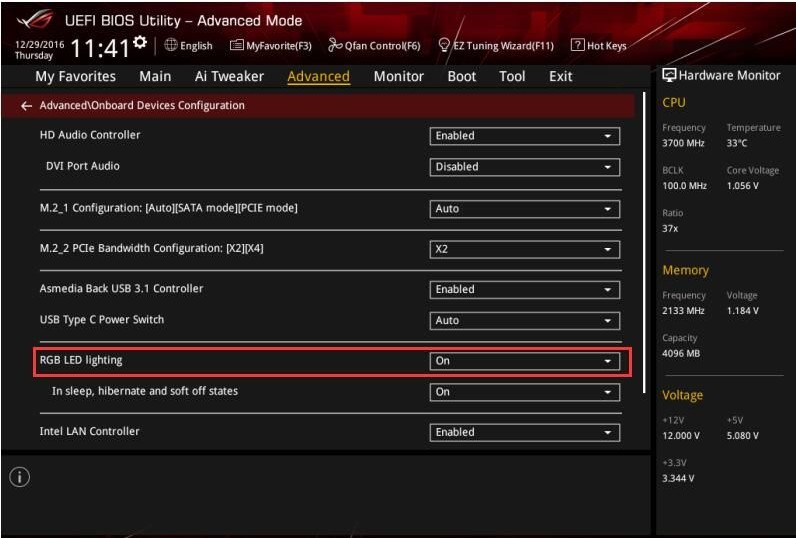
Task: Click the Qfan Control fan icon
Action: tap(335, 45)
